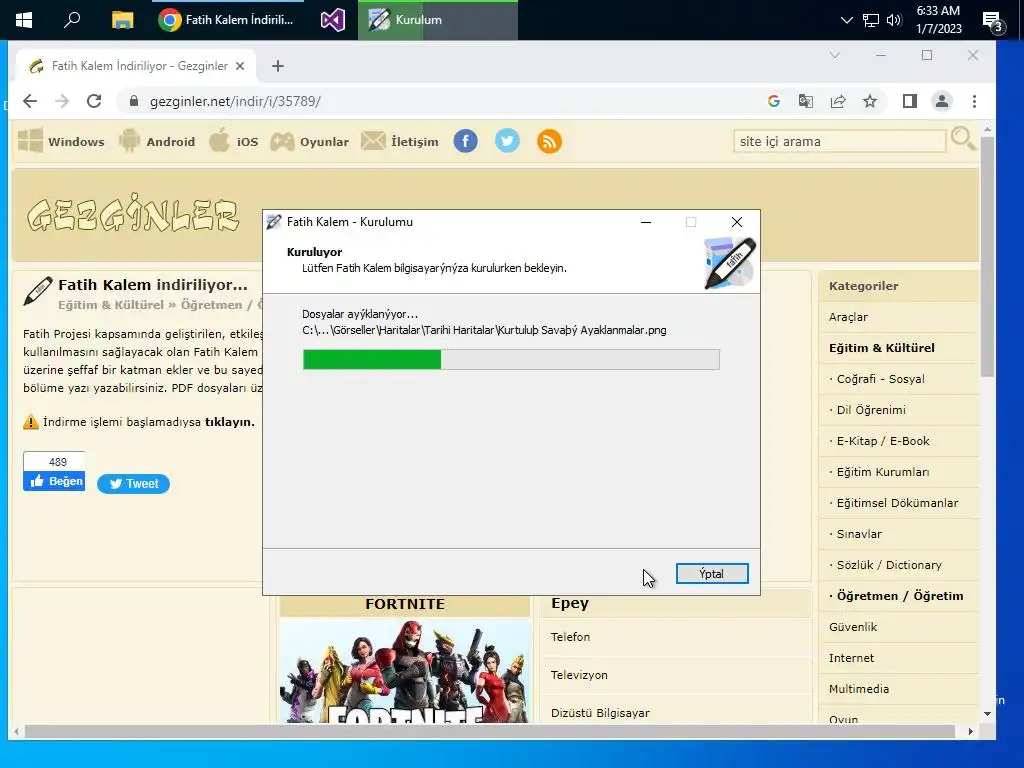
Task: Open Chrome profile avatar
Action: [942, 101]
